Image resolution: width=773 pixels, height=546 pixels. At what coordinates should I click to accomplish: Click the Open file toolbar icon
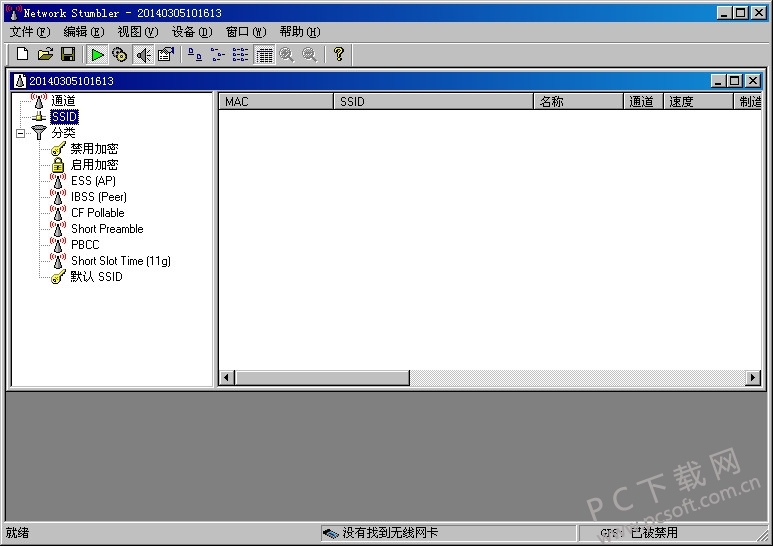(45, 54)
